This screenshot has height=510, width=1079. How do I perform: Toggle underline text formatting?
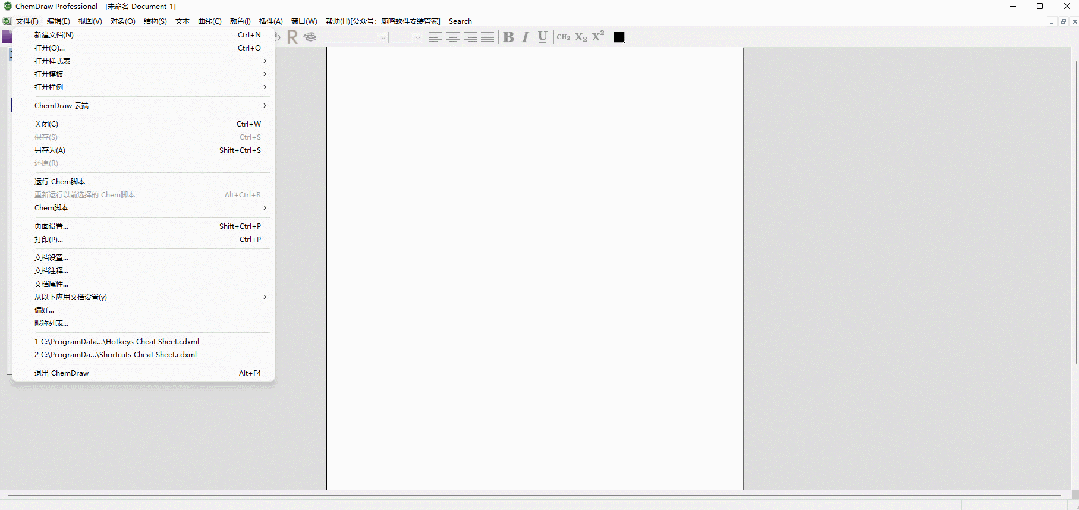tap(543, 37)
